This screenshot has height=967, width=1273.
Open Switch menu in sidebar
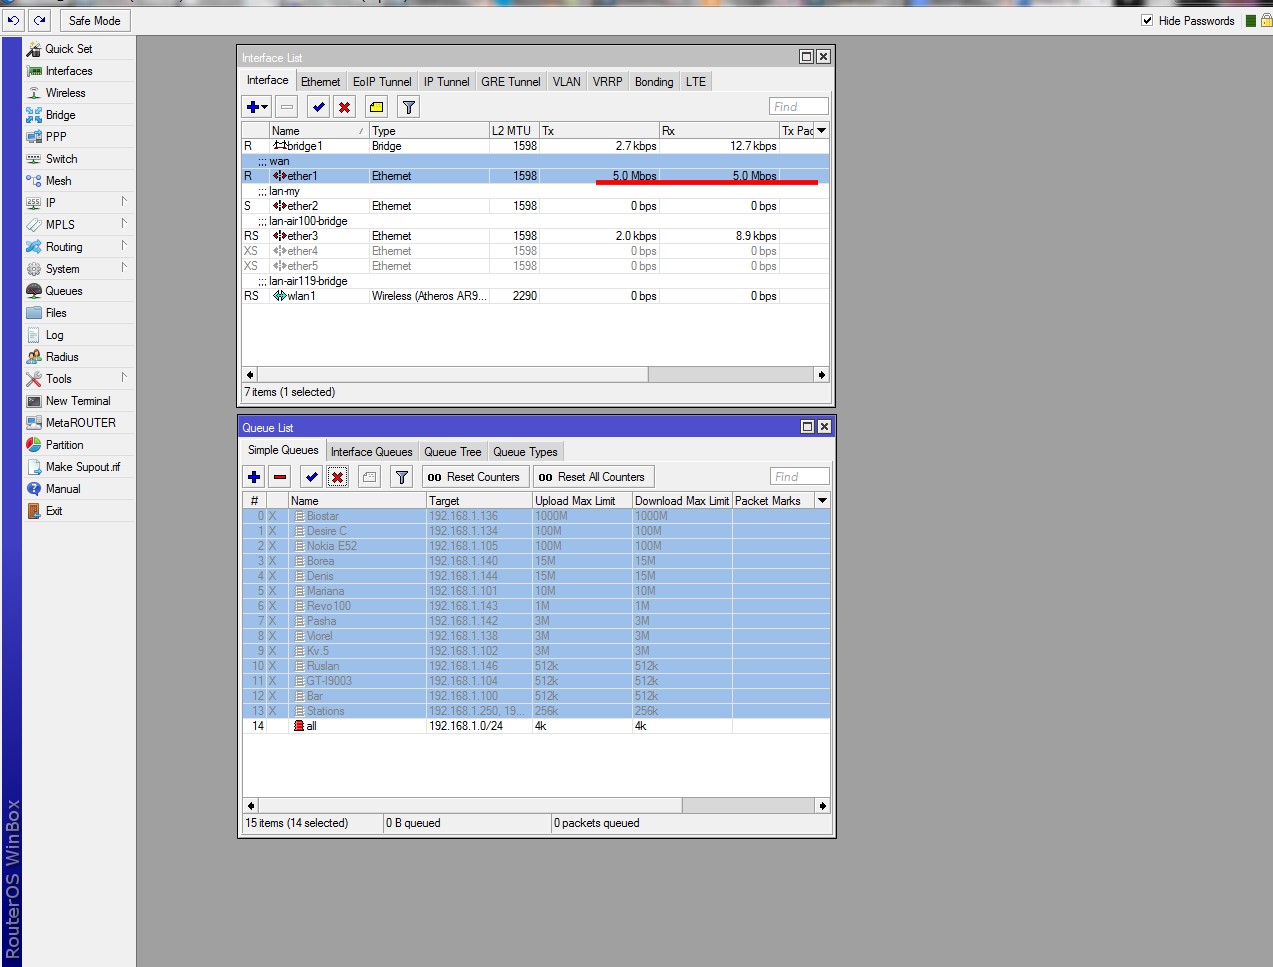coord(79,159)
